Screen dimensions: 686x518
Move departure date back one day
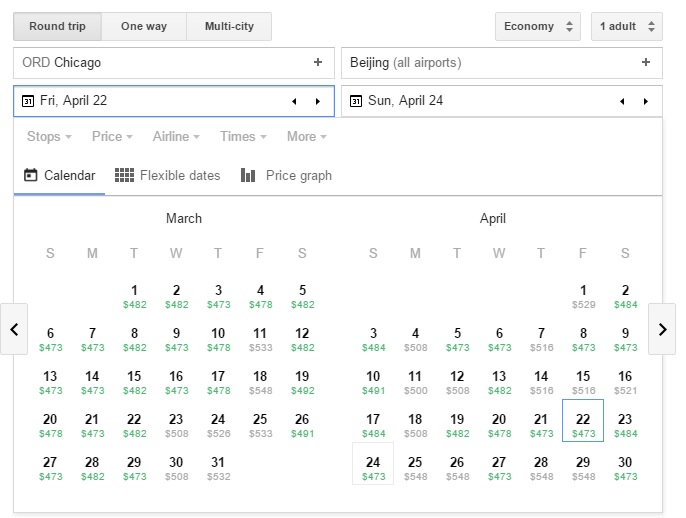[x=294, y=101]
